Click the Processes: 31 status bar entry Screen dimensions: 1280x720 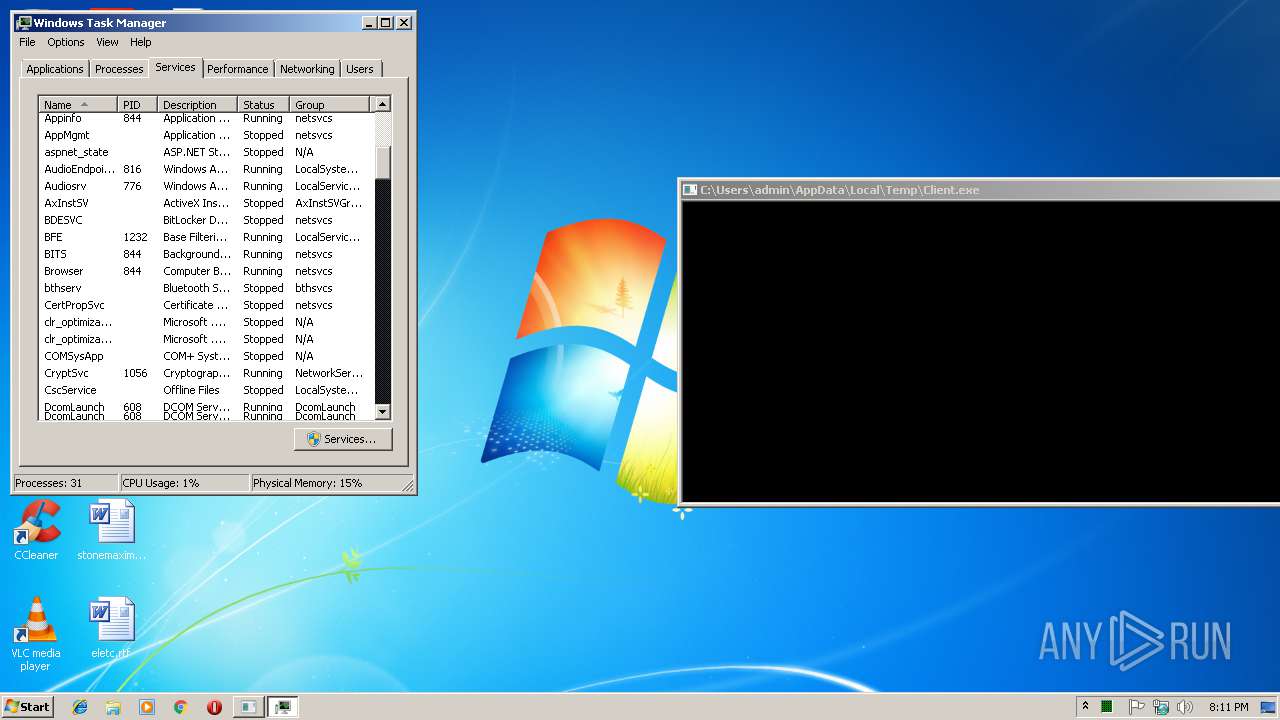65,483
